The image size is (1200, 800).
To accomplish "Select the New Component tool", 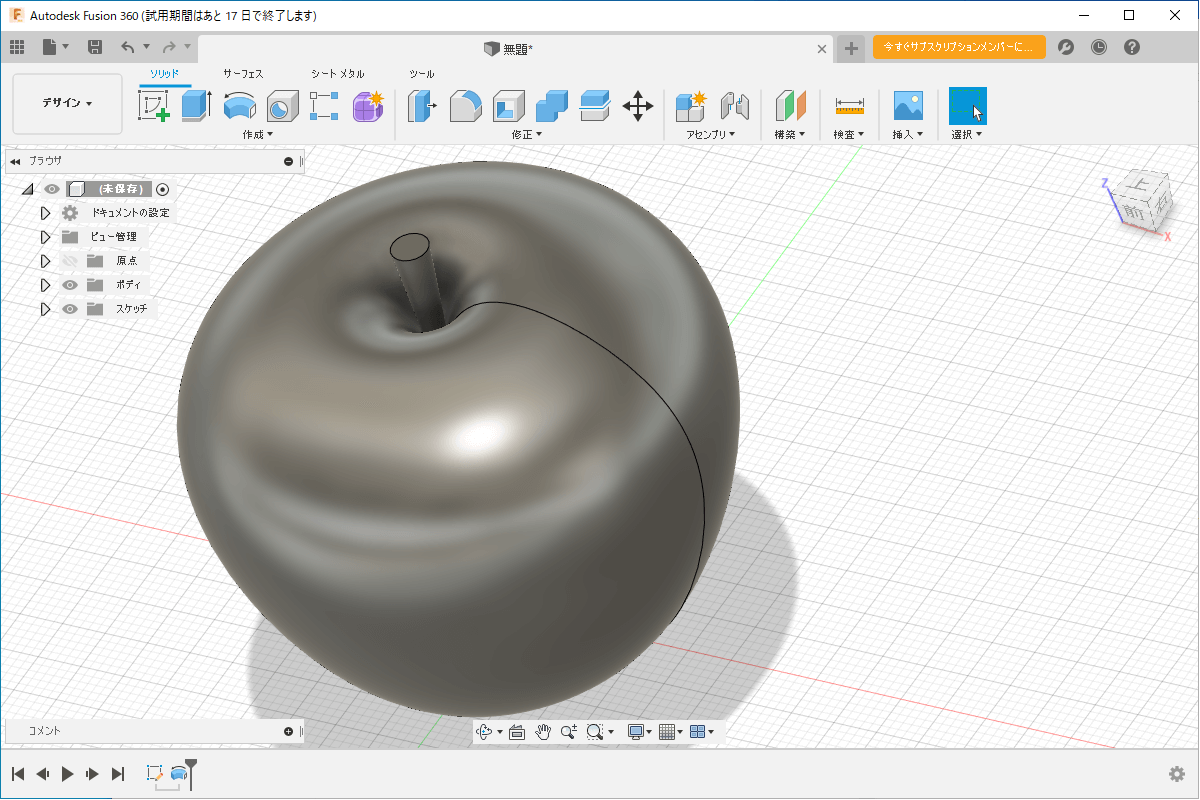I will [x=691, y=105].
